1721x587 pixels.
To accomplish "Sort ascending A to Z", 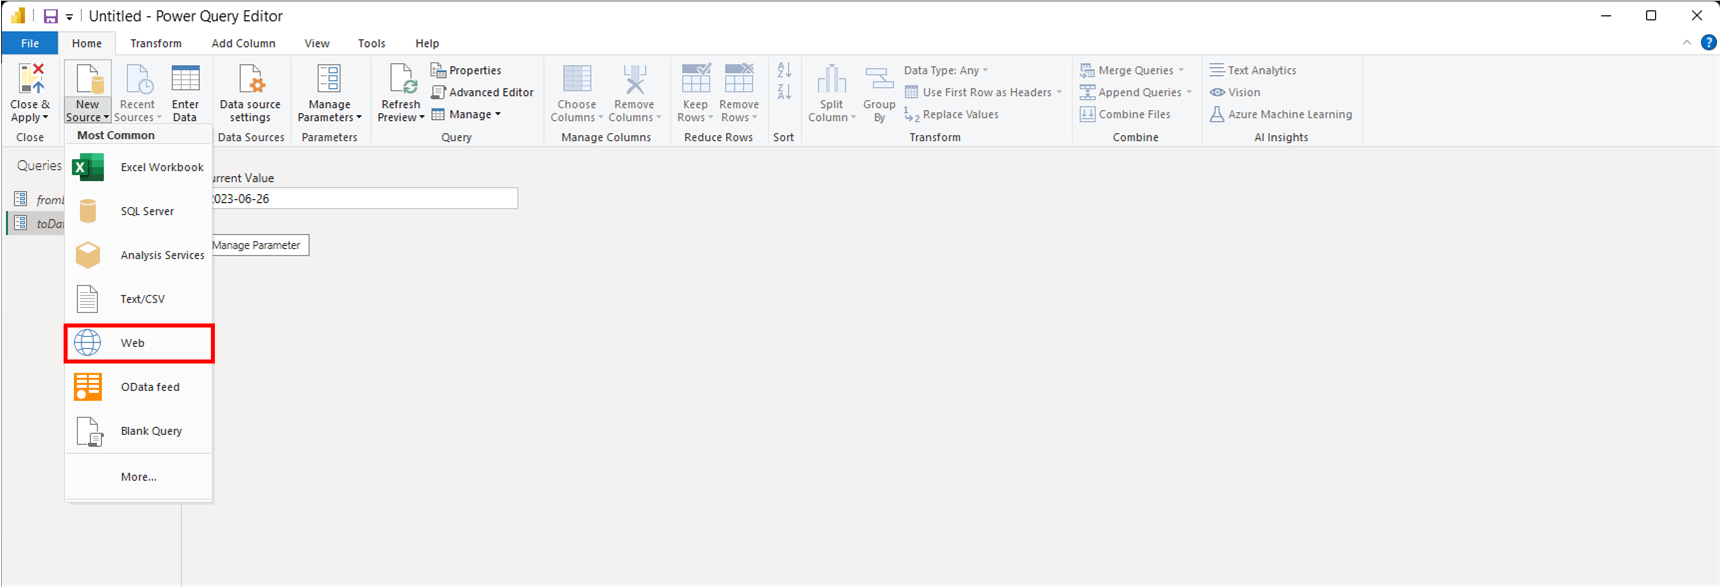I will [x=784, y=70].
